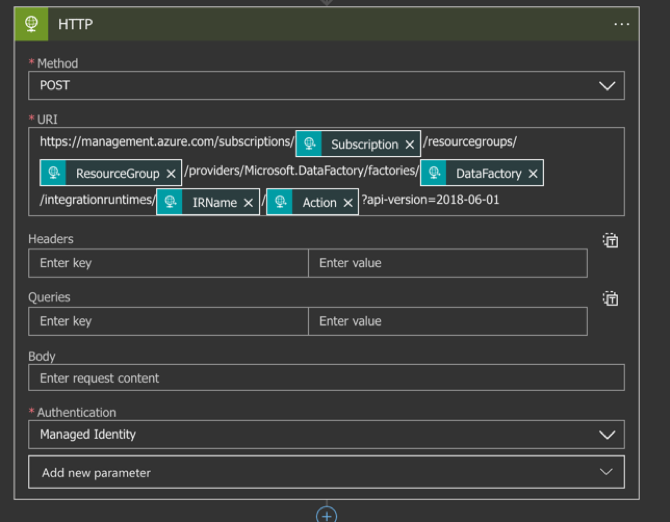Screen dimensions: 670x522
Task: Remove the Action token from URI
Action: click(348, 203)
